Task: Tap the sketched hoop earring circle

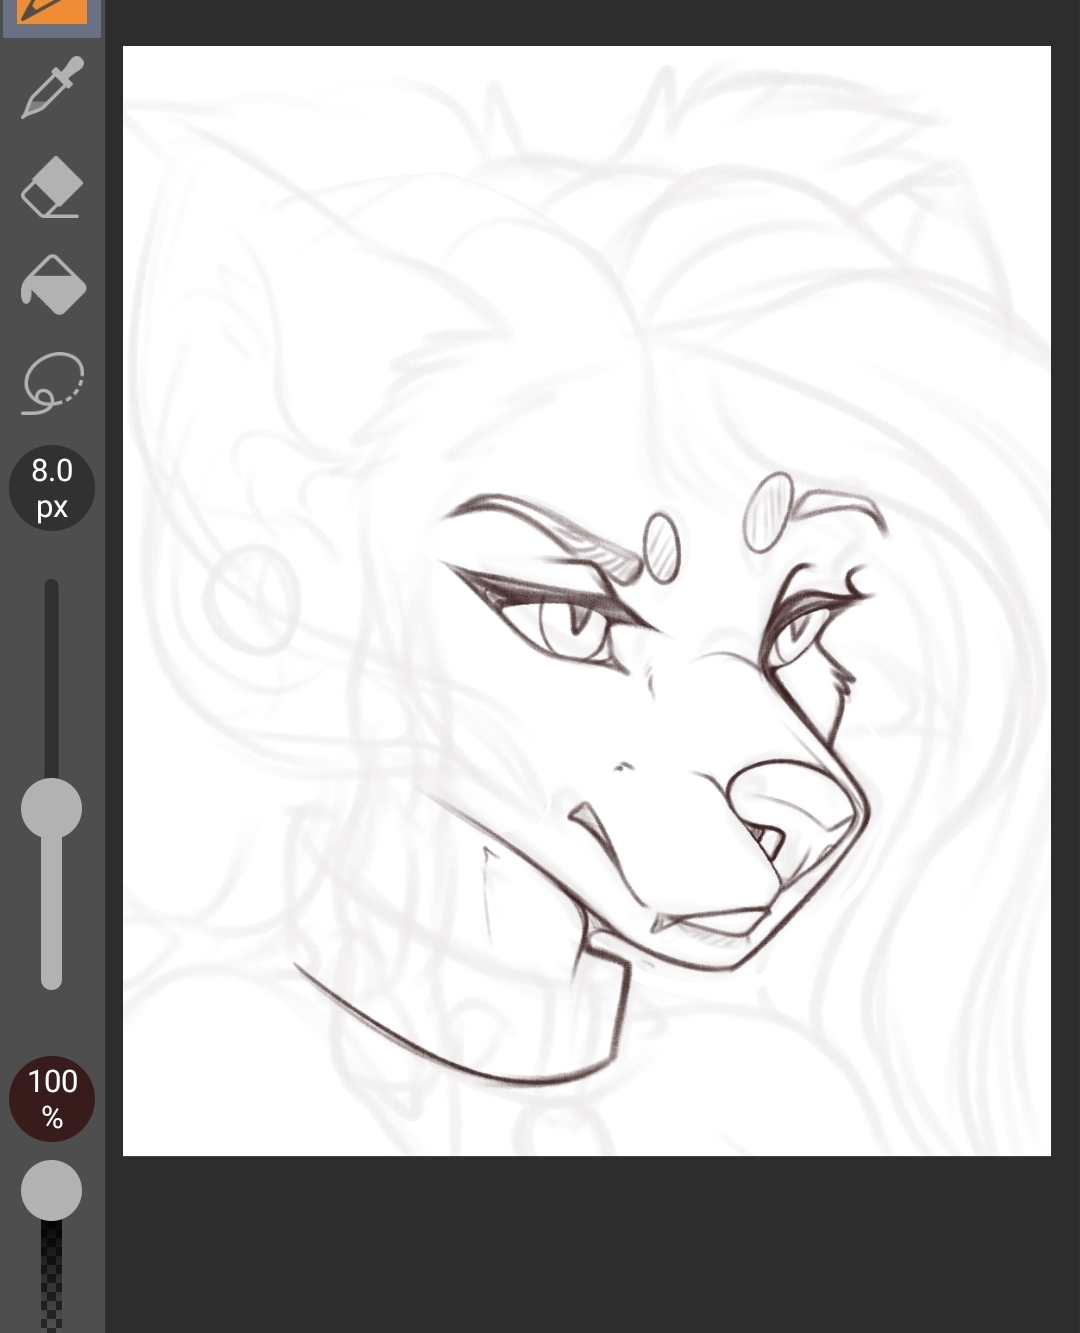Action: 252,598
